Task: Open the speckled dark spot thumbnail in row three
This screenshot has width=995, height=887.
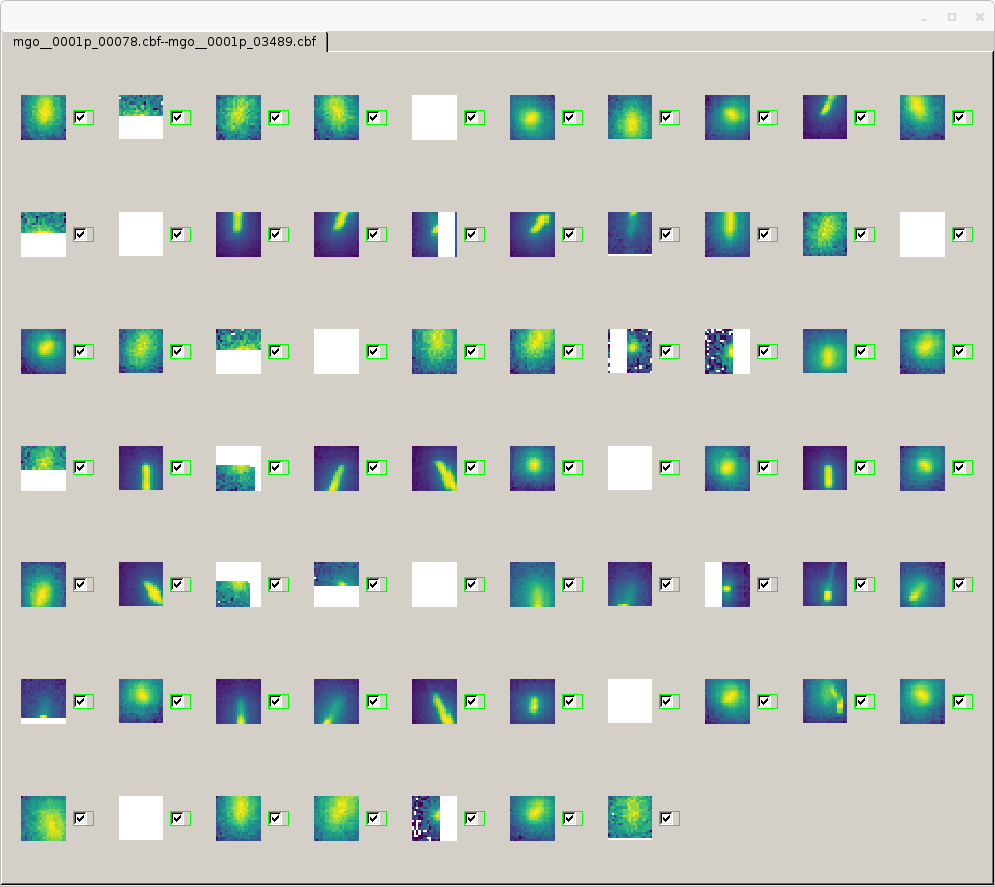Action: point(726,351)
